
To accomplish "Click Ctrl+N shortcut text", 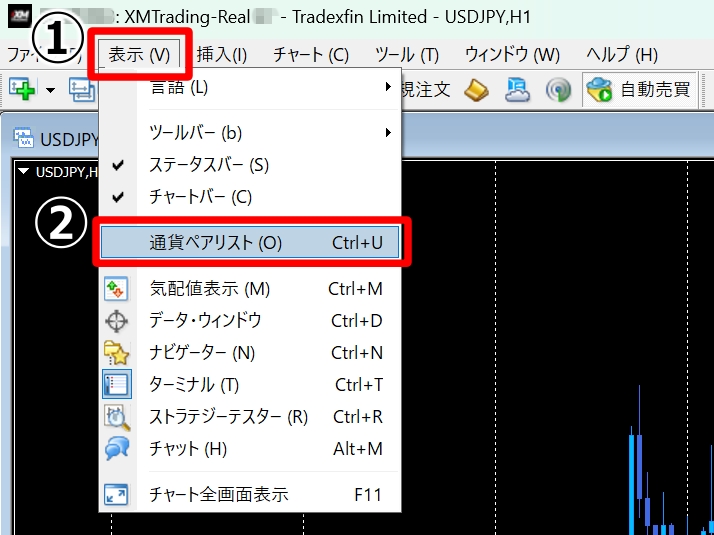I will (357, 353).
